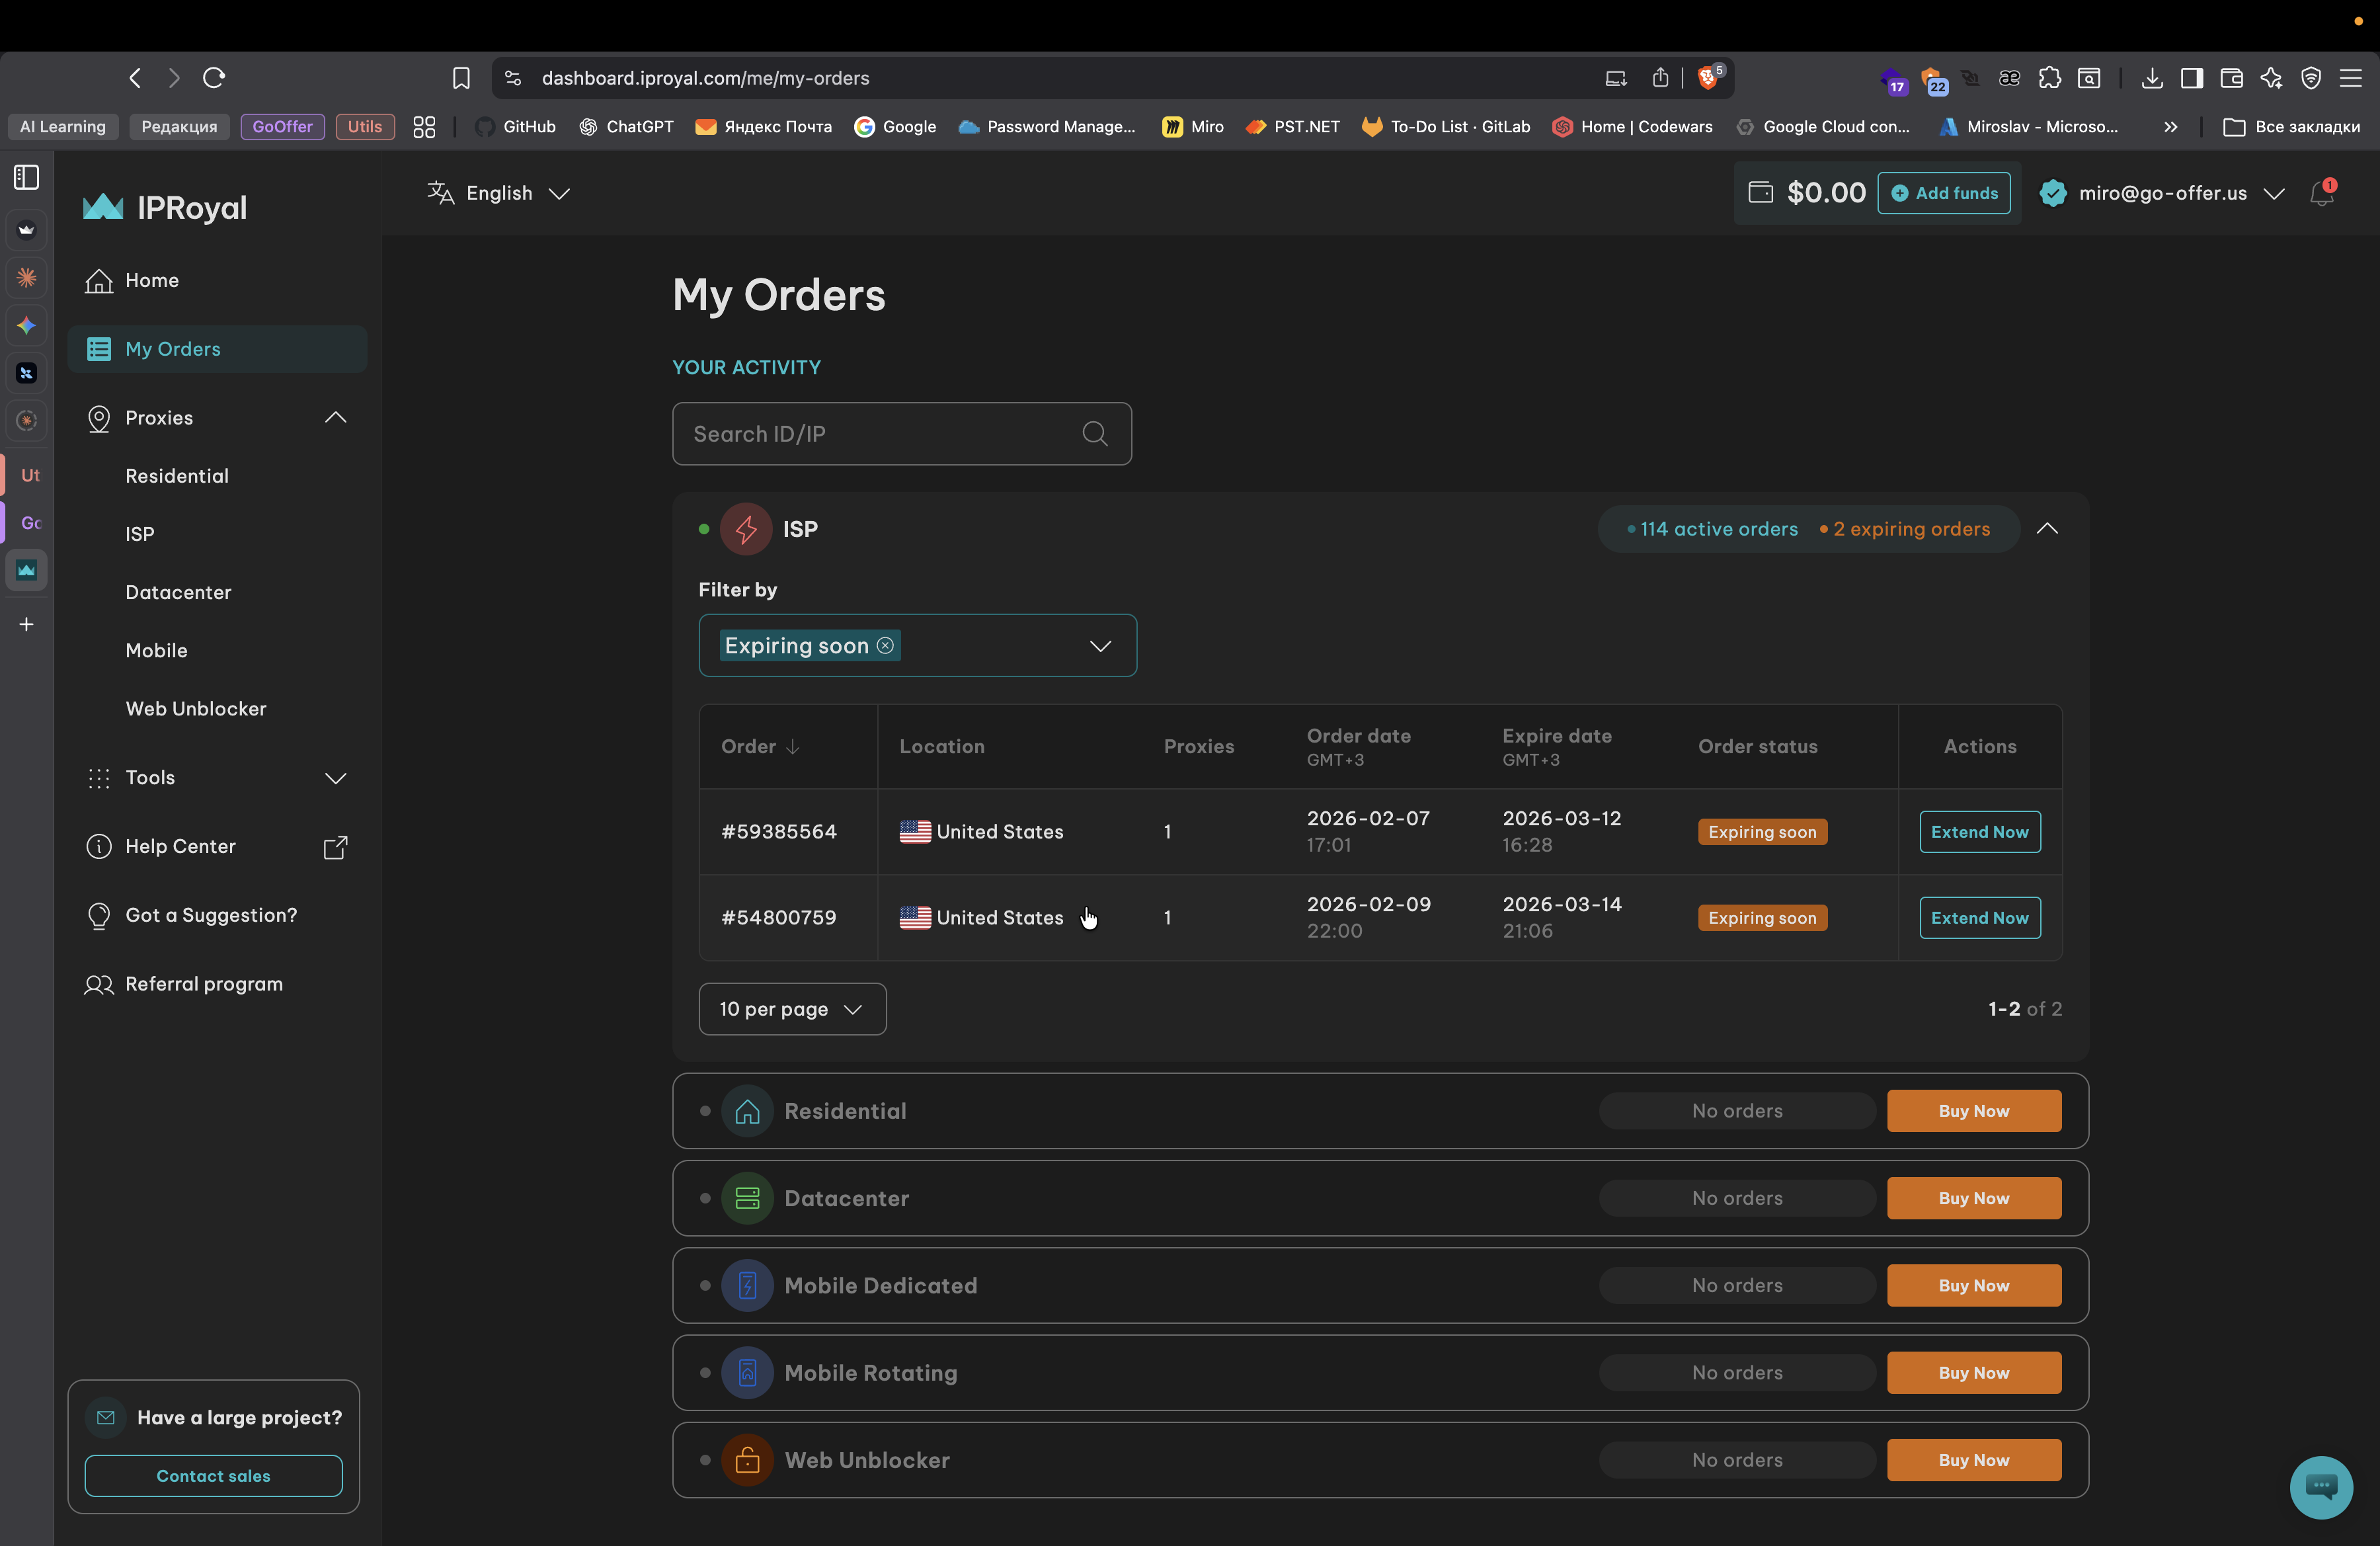Click the Brave Shields icon in address bar

1709,78
